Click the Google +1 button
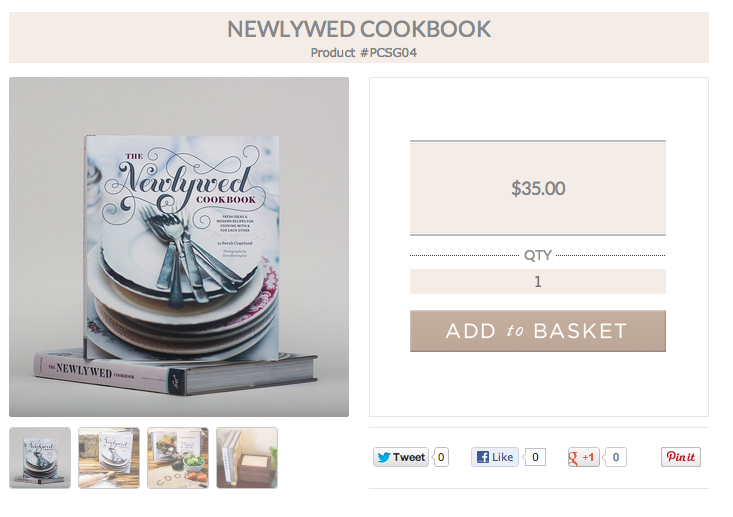Screen dimensions: 733x517 (583, 457)
